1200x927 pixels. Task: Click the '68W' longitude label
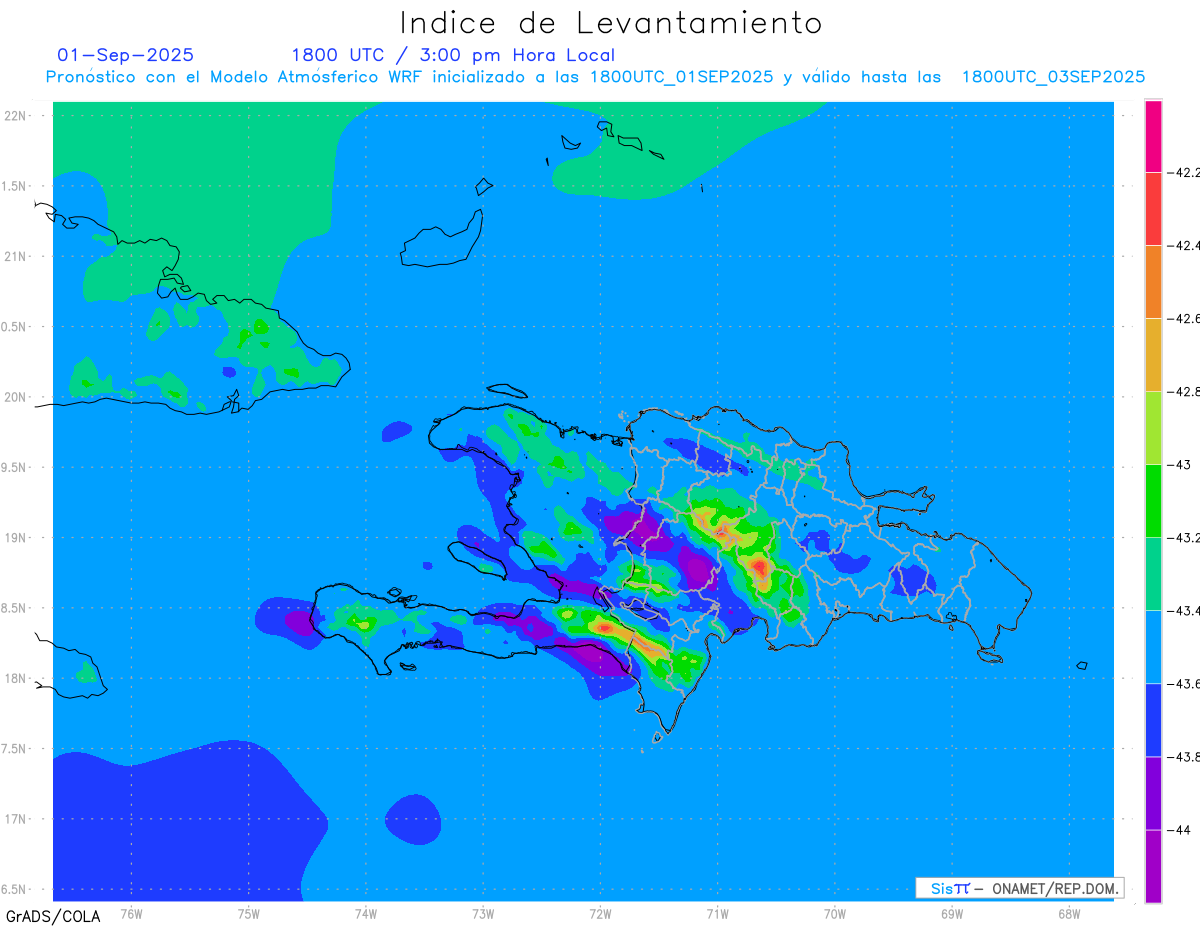(x=1069, y=912)
